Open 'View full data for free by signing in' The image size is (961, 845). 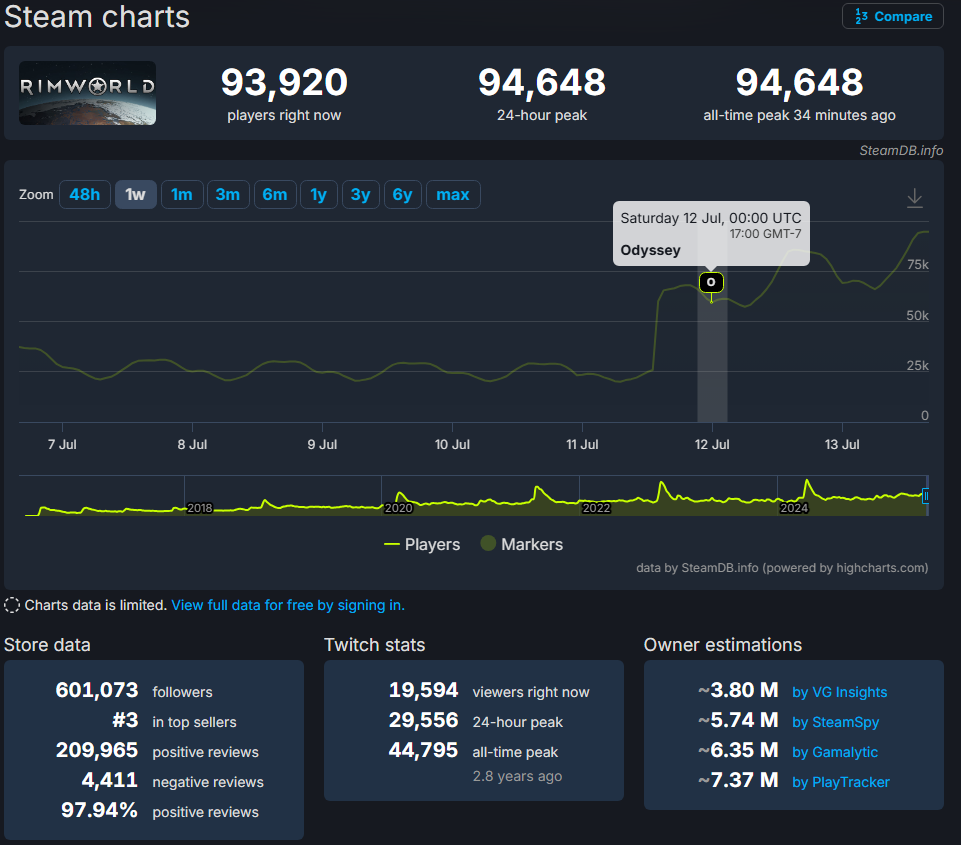(x=288, y=605)
